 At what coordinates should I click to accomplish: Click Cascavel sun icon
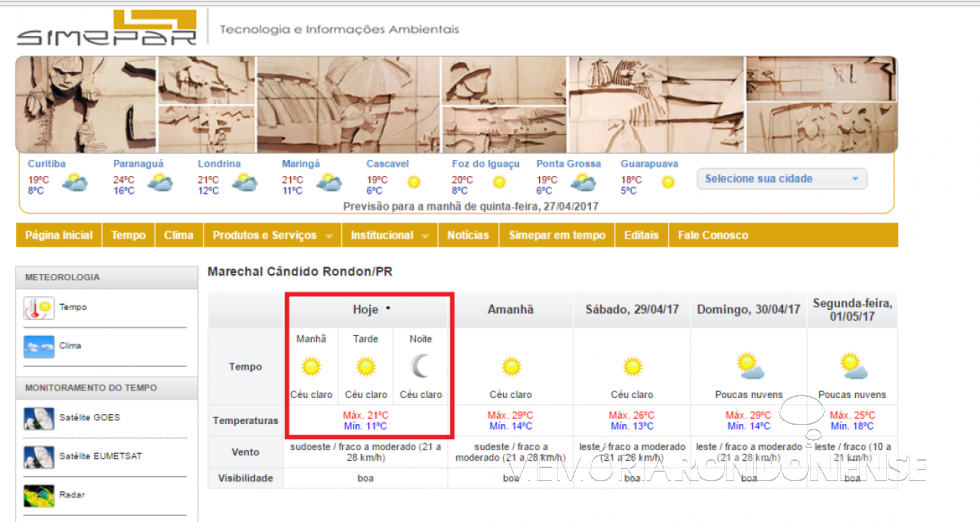pyautogui.click(x=414, y=183)
